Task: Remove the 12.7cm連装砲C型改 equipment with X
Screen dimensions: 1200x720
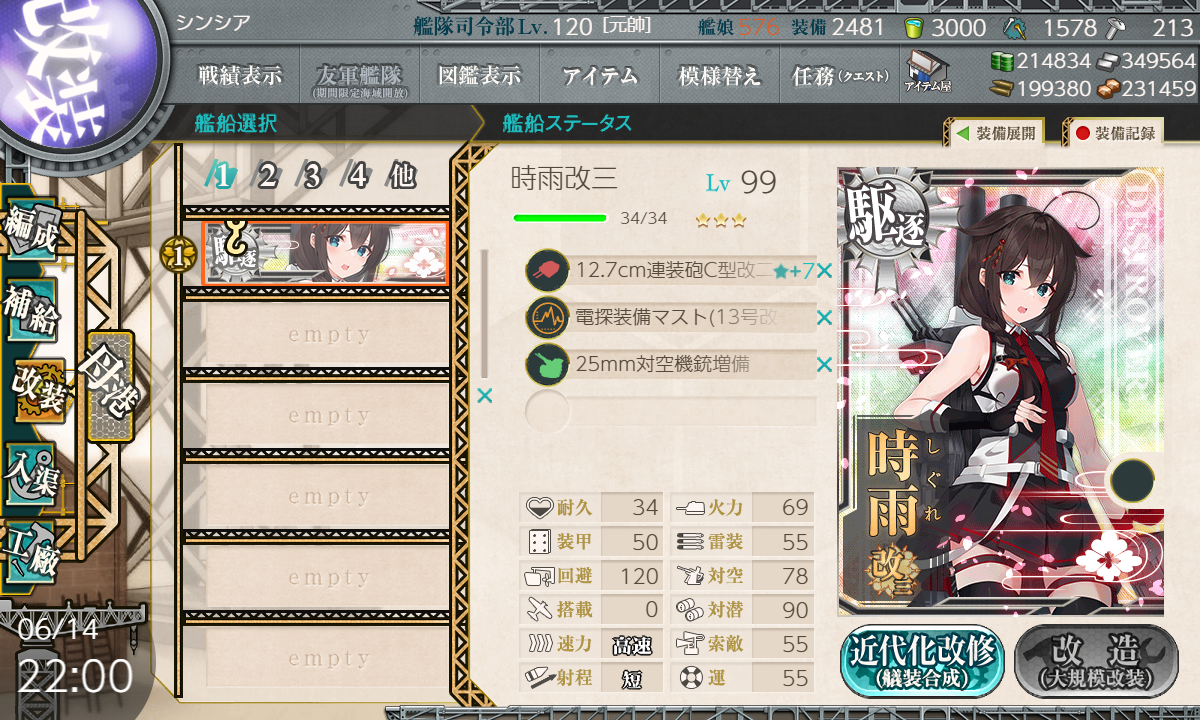Action: click(824, 271)
